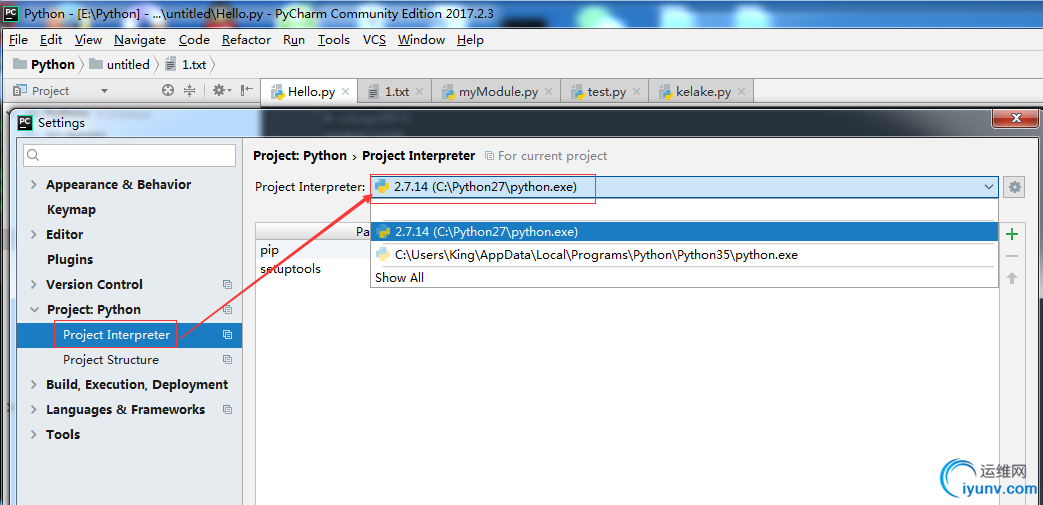Click the untitled folder in breadcrumb

[x=120, y=65]
